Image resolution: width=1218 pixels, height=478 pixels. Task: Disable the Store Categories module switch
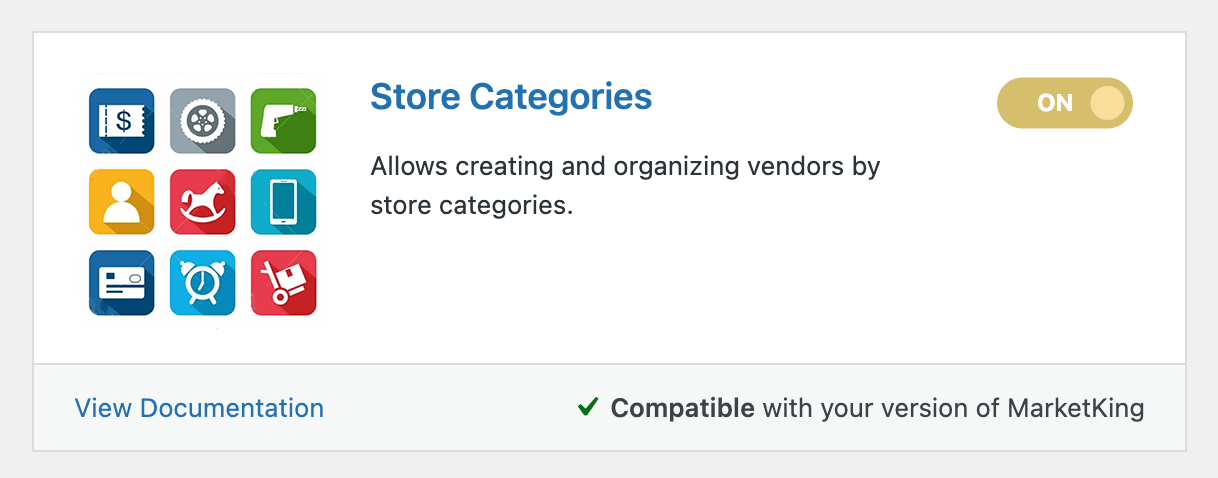[1065, 103]
